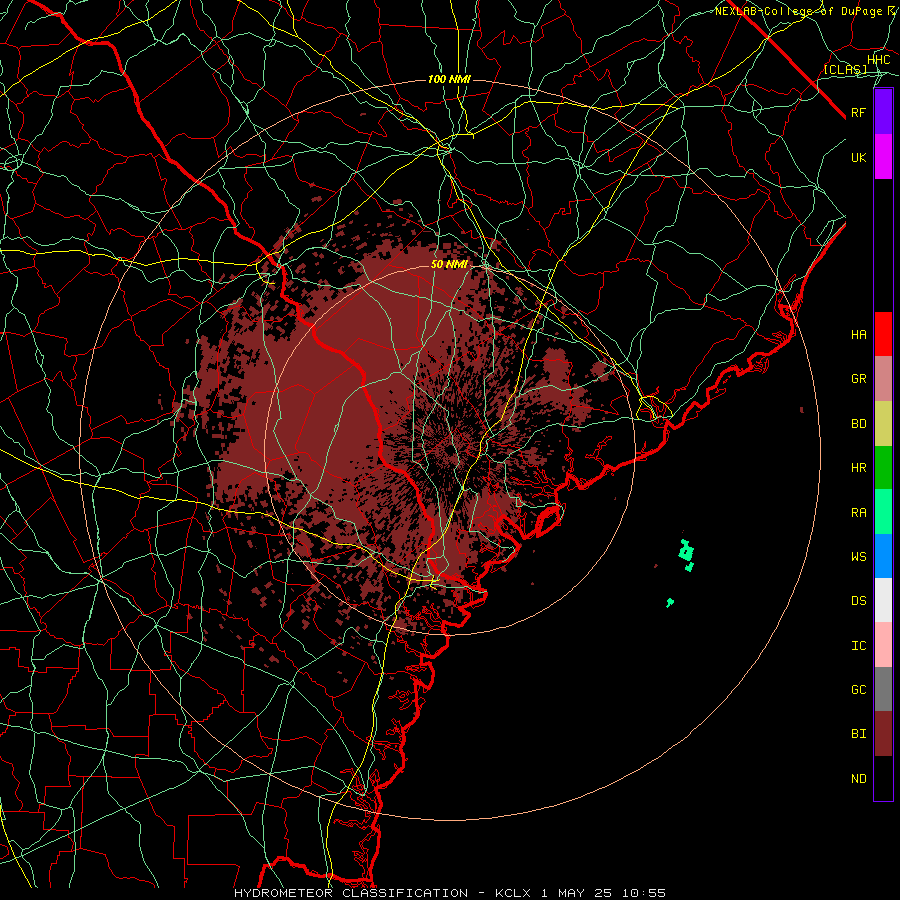Image resolution: width=900 pixels, height=900 pixels.
Task: Click the white DS legend swatch
Action: tap(883, 600)
